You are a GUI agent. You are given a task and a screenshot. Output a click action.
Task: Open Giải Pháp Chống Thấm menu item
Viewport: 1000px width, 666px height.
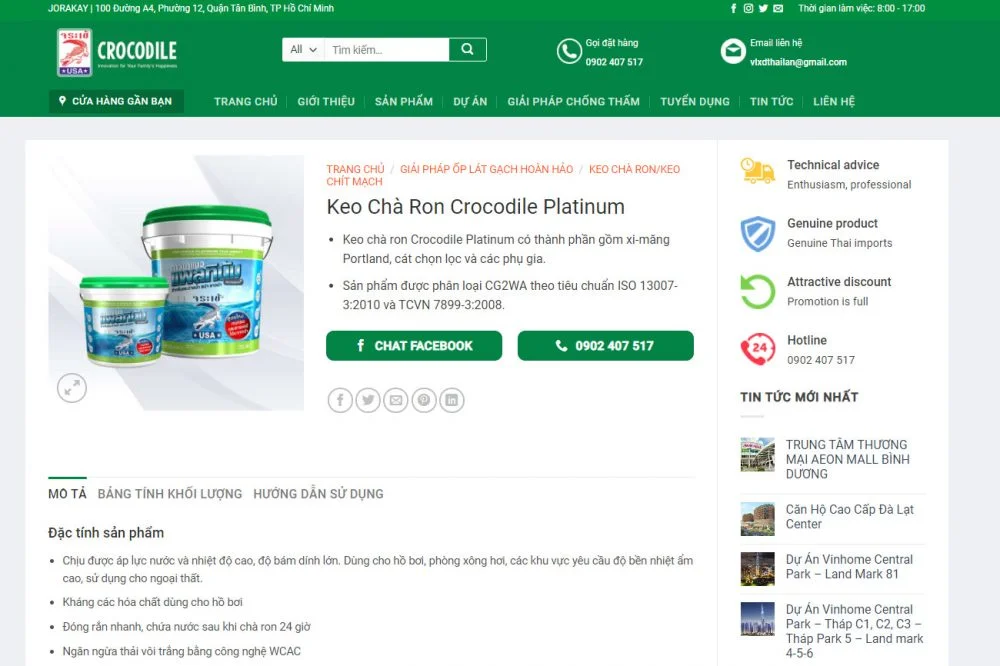573,101
